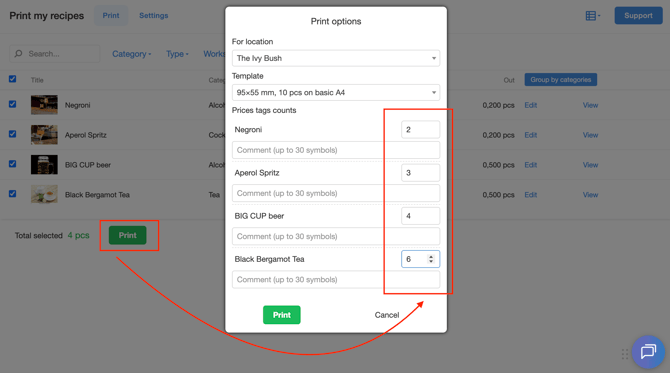Expand the Type filter dropdown
The height and width of the screenshot is (373, 670).
177,54
